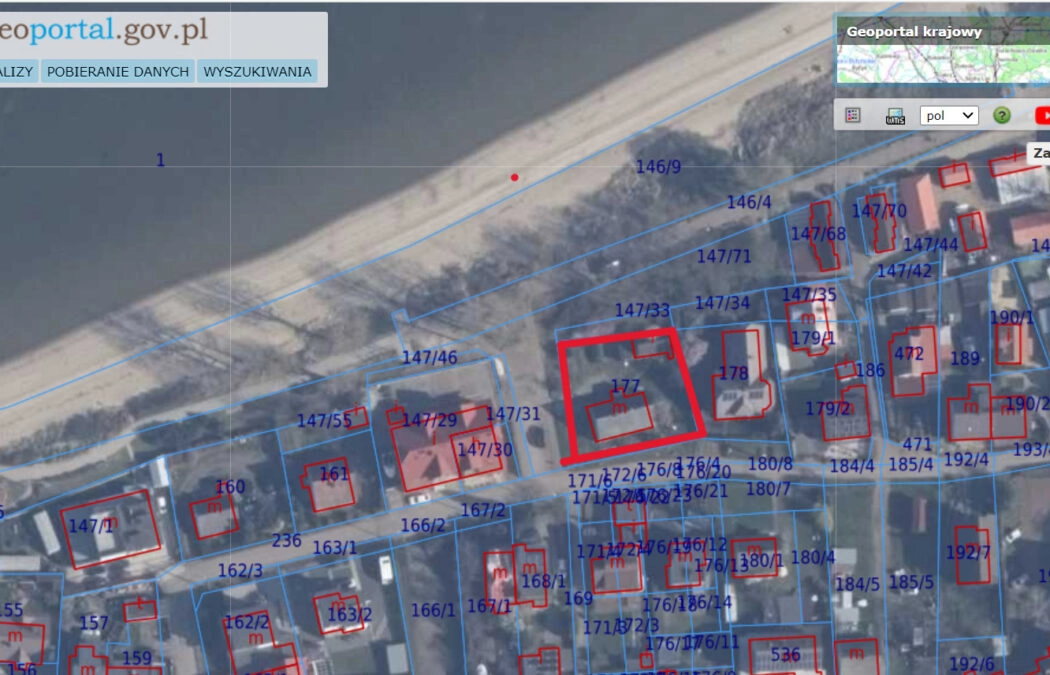Click the water parcel labeled 1
The width and height of the screenshot is (1050, 675).
(160, 160)
